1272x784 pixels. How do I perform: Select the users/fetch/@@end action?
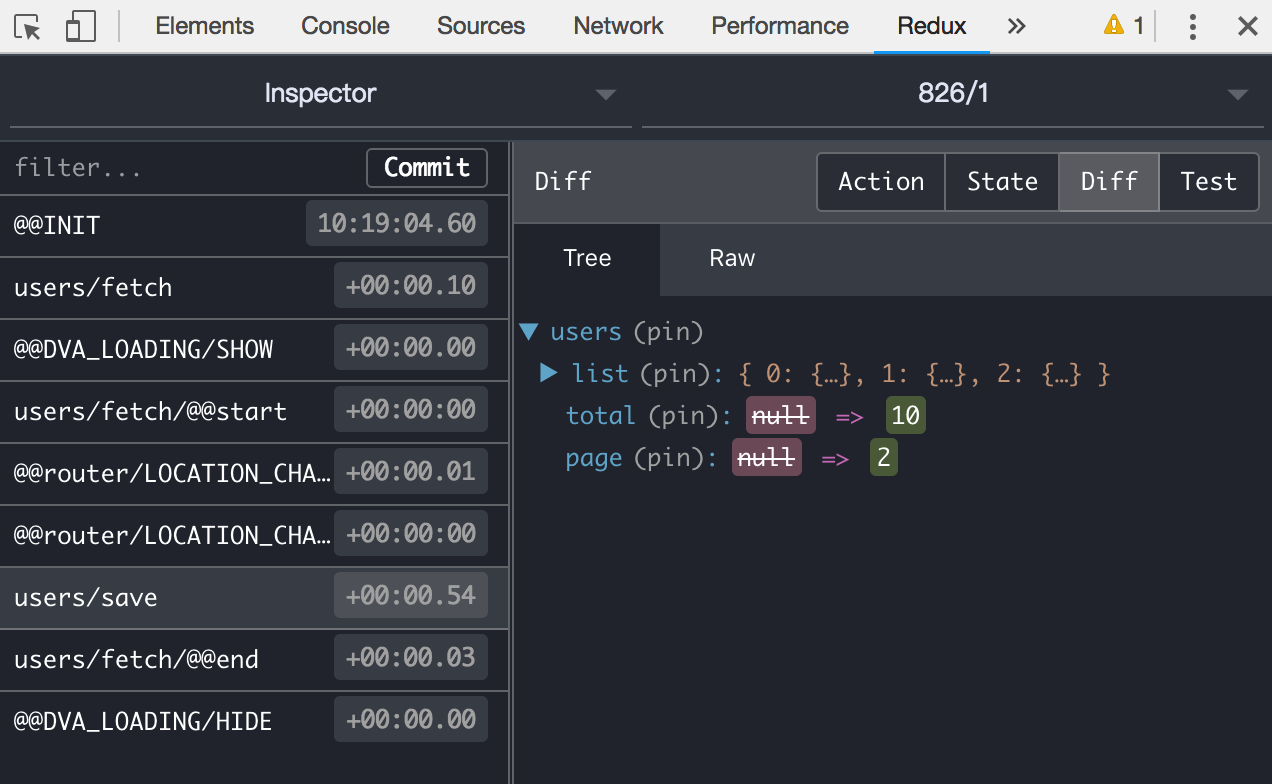pyautogui.click(x=254, y=659)
